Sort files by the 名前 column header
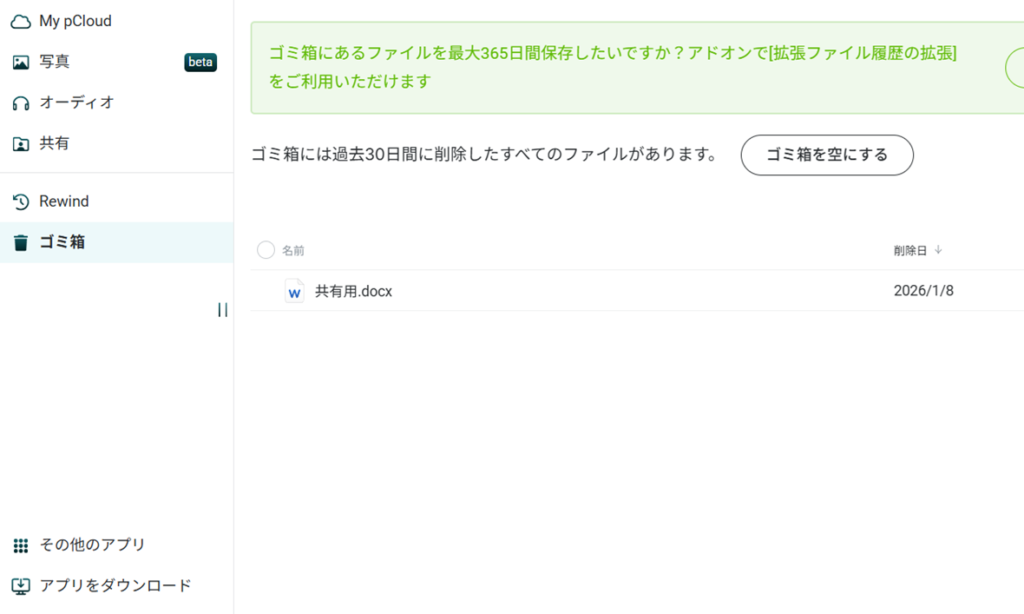 [293, 251]
